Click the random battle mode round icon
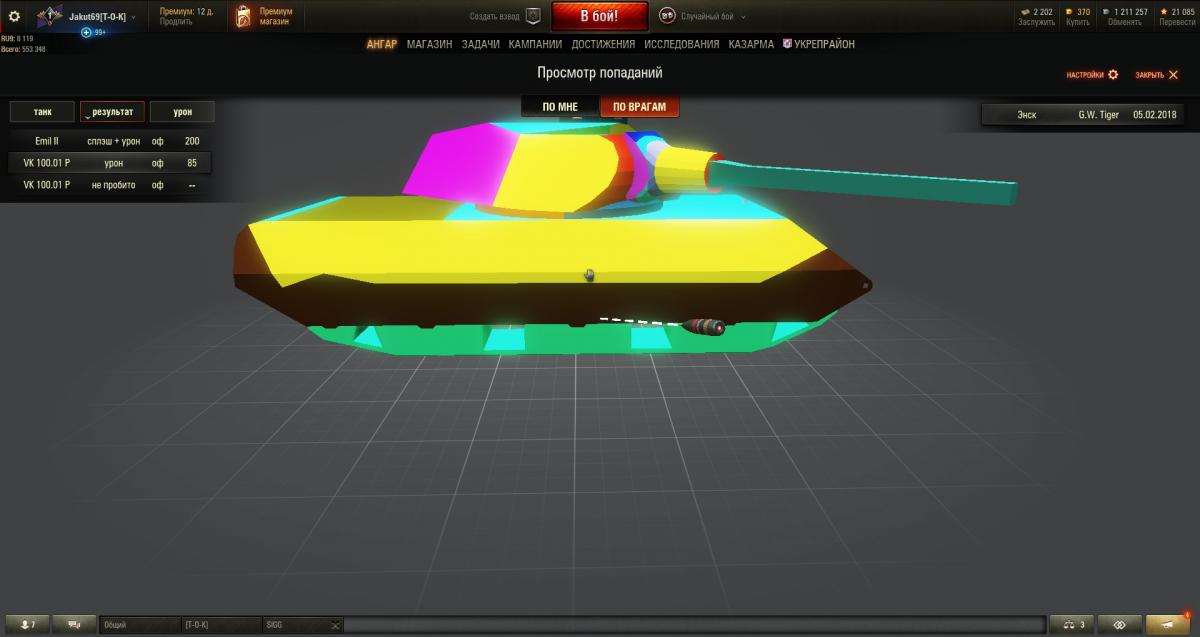 (667, 16)
